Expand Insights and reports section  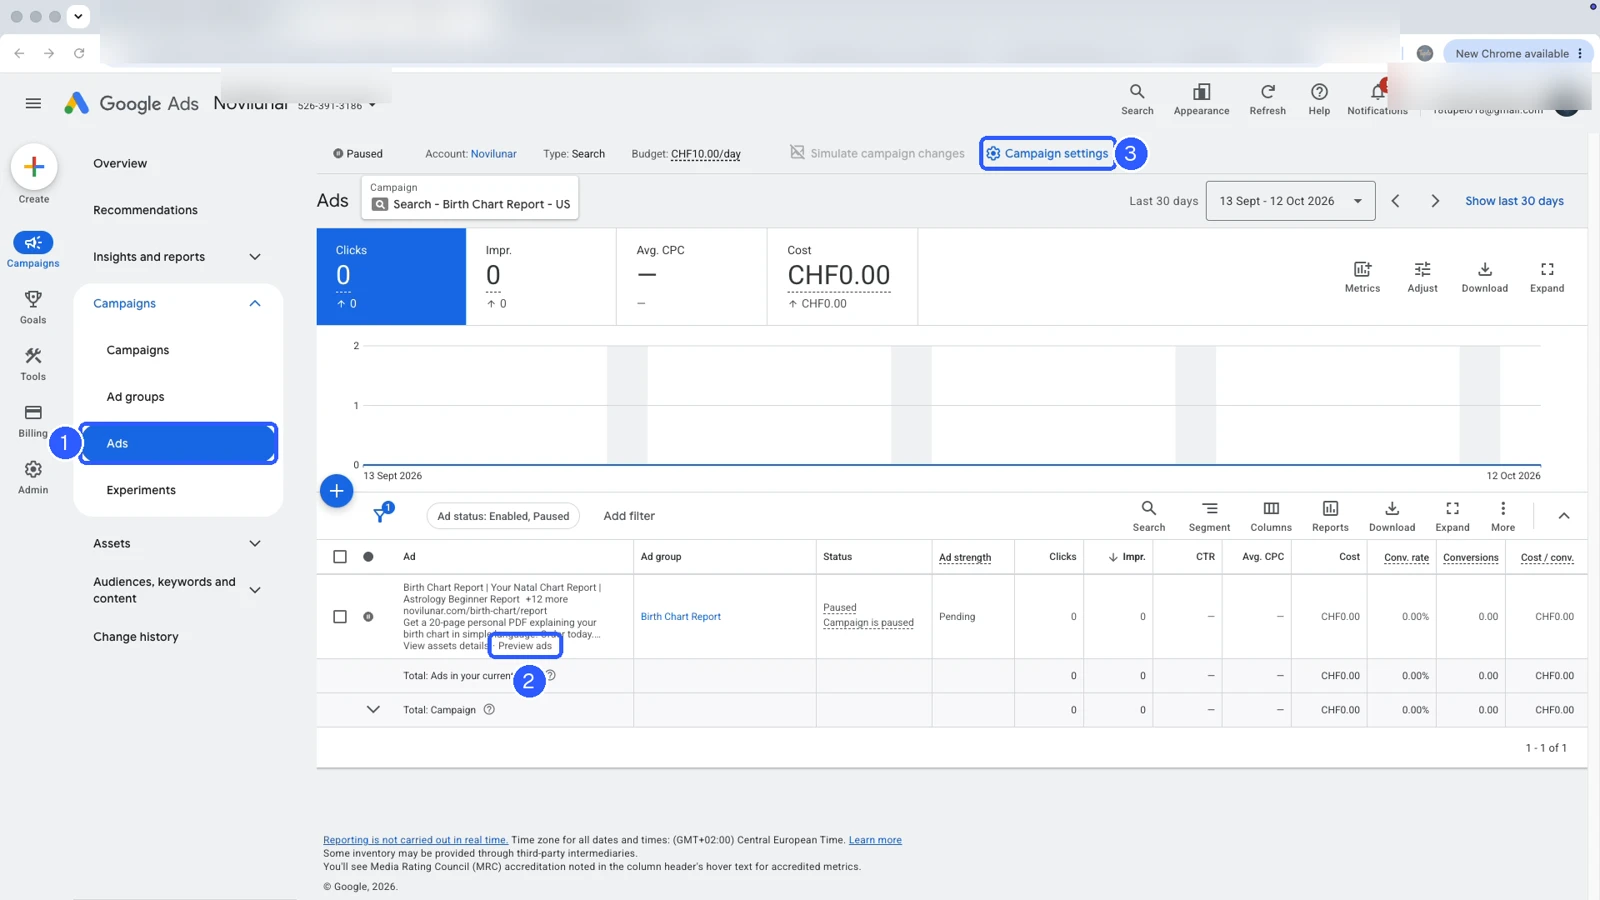pos(255,257)
